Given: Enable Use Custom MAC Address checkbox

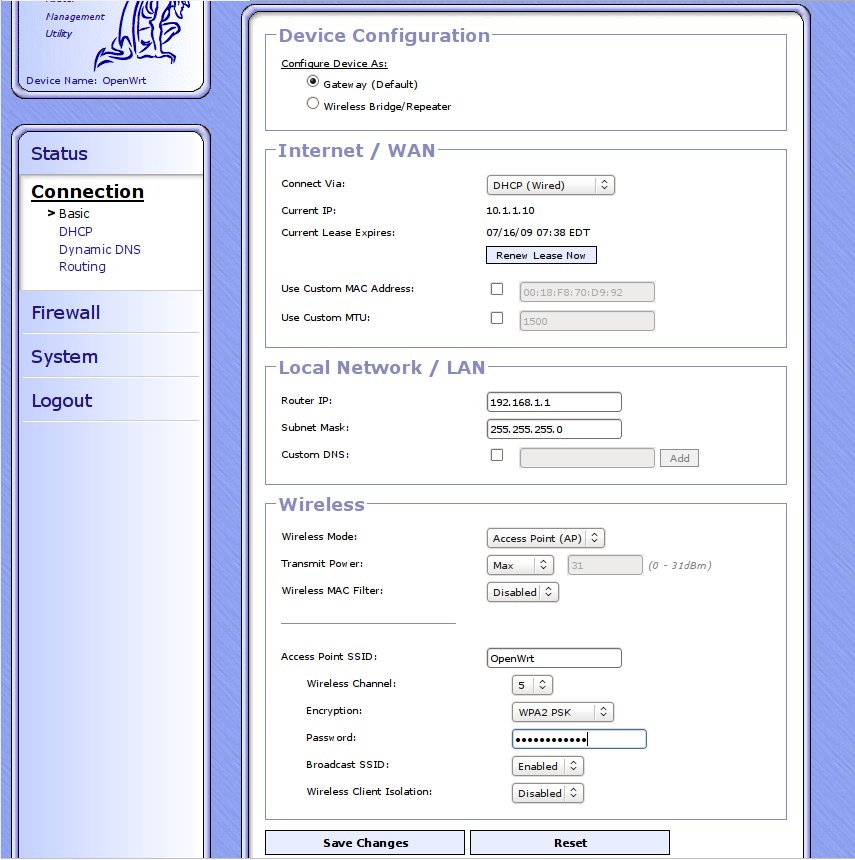Looking at the screenshot, I should 497,289.
